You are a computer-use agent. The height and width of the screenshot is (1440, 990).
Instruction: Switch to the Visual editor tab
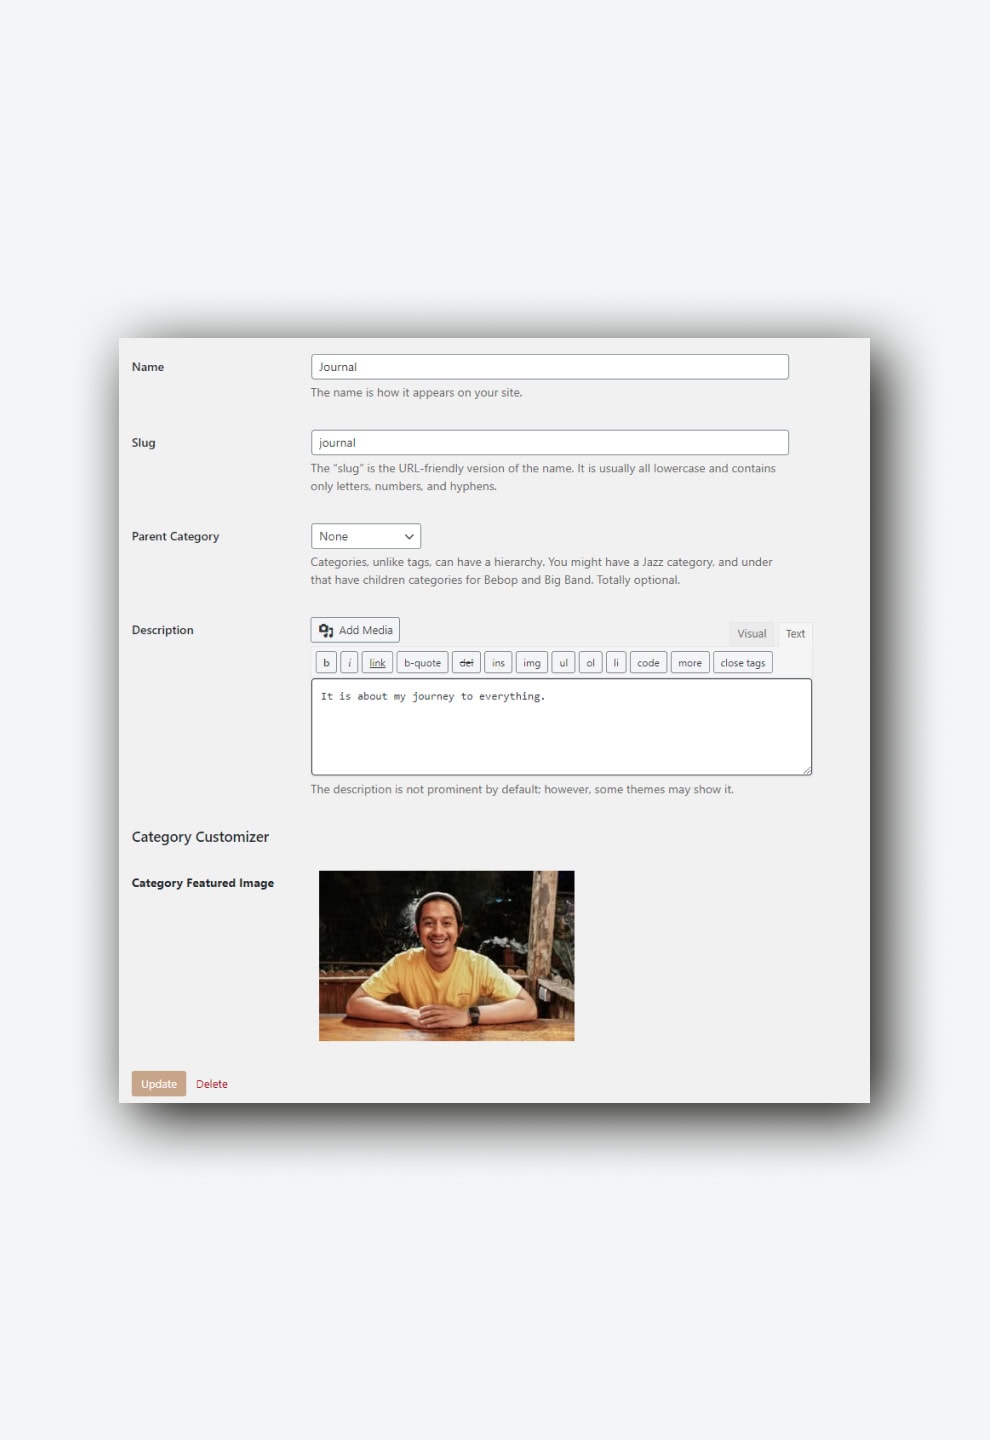[751, 634]
